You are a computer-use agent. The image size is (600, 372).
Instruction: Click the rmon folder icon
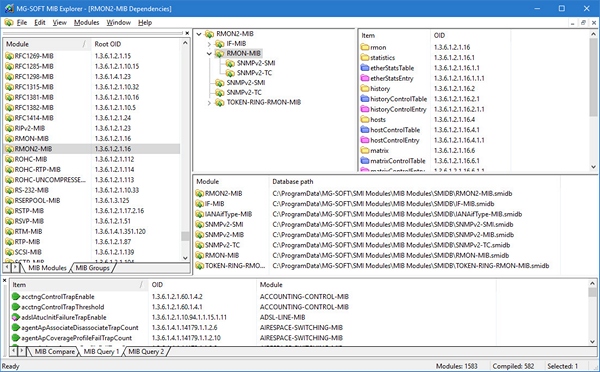(365, 47)
